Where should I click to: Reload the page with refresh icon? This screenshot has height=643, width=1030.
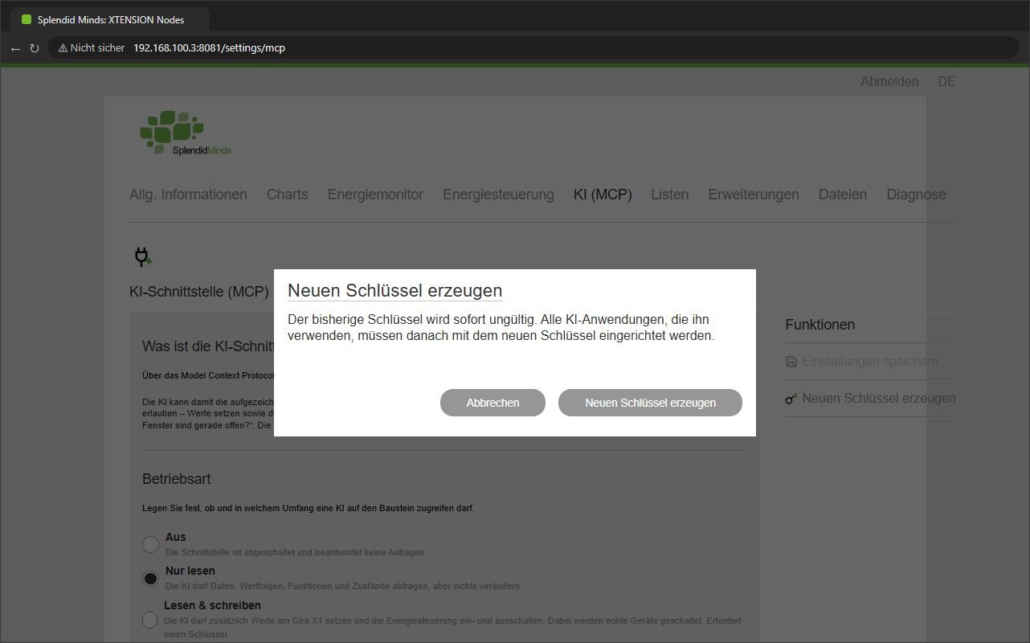(34, 49)
